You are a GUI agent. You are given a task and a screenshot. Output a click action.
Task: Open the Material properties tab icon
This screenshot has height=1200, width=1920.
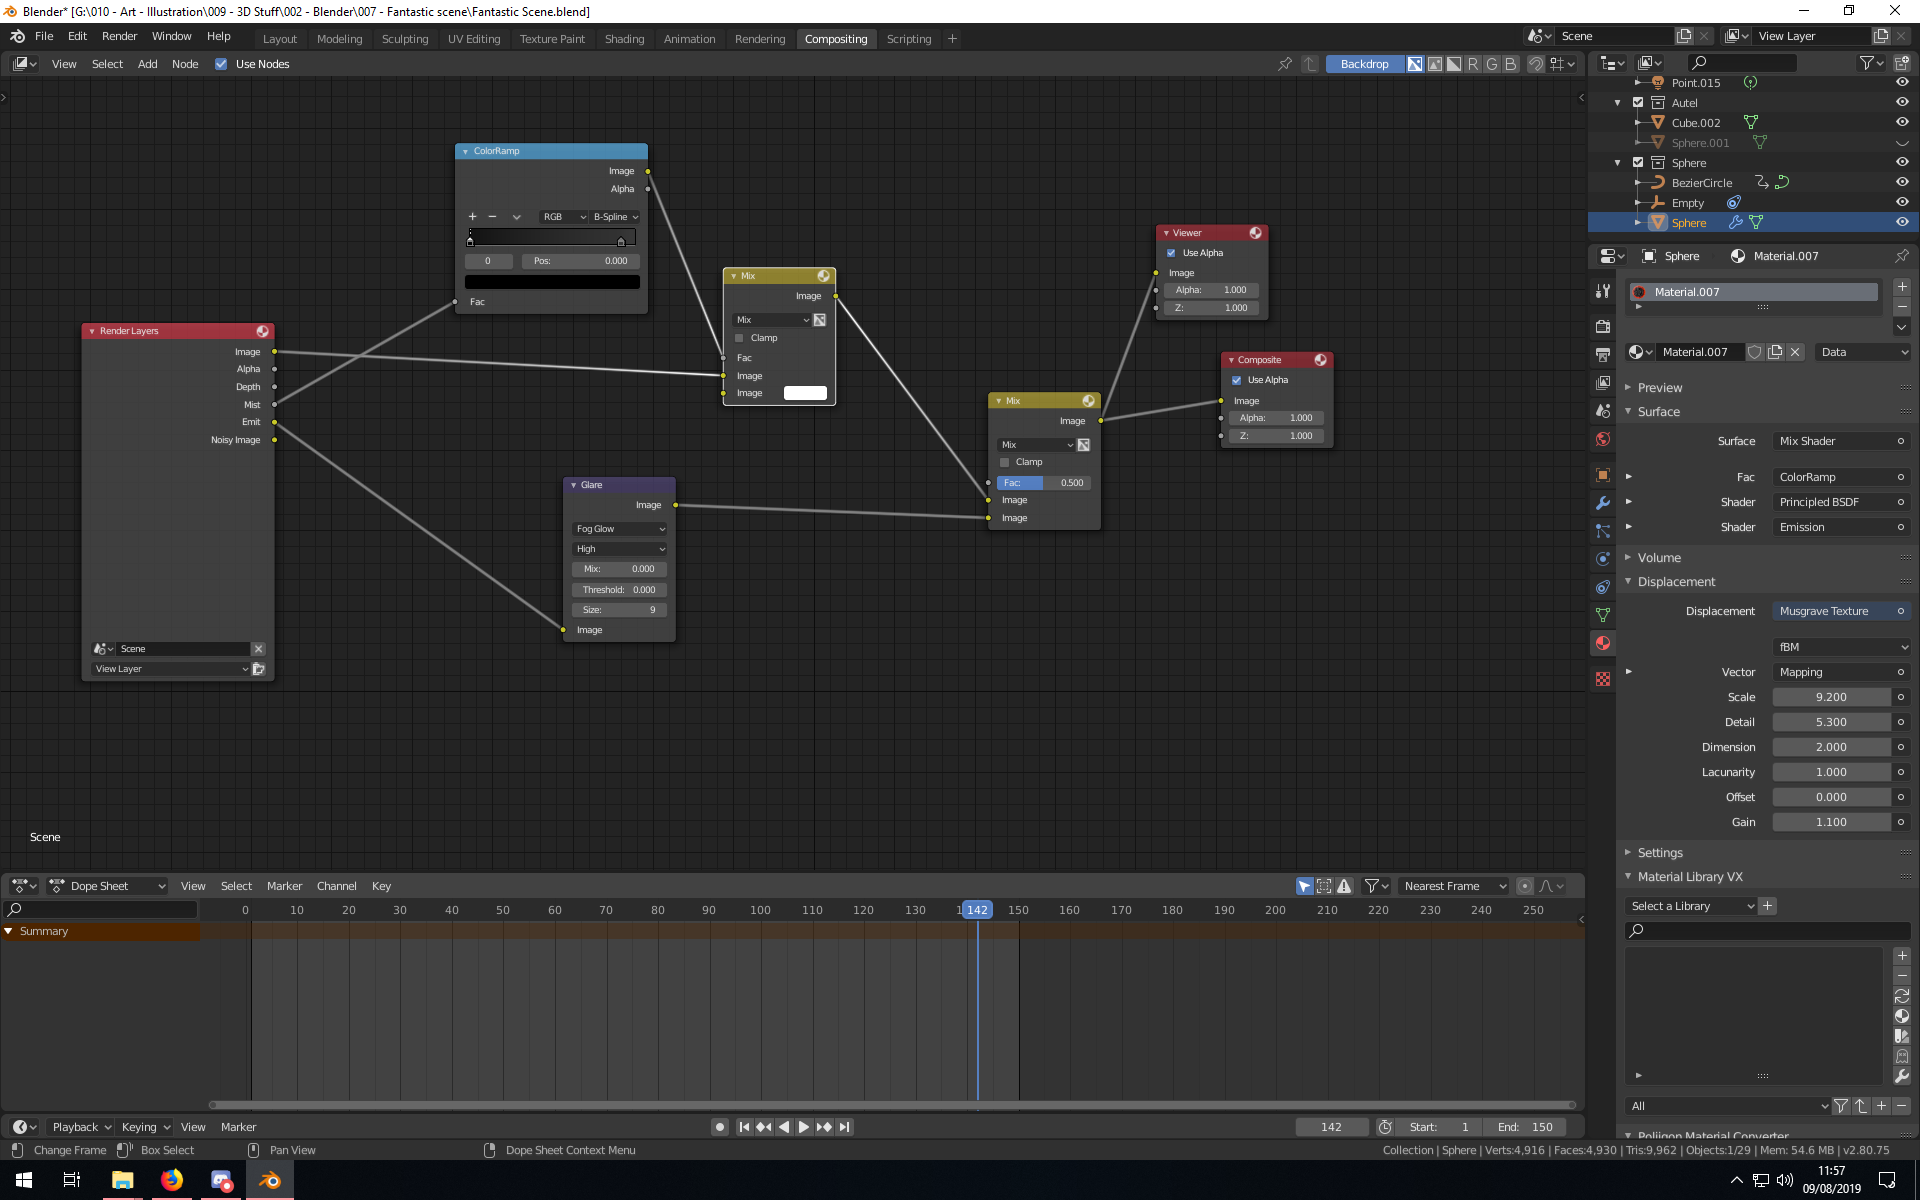pos(1603,643)
